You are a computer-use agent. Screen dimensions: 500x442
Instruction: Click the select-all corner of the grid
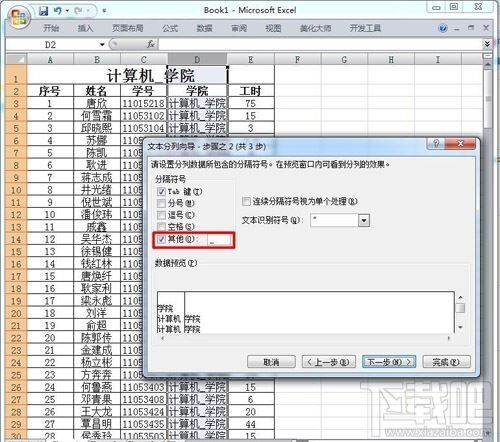click(16, 60)
